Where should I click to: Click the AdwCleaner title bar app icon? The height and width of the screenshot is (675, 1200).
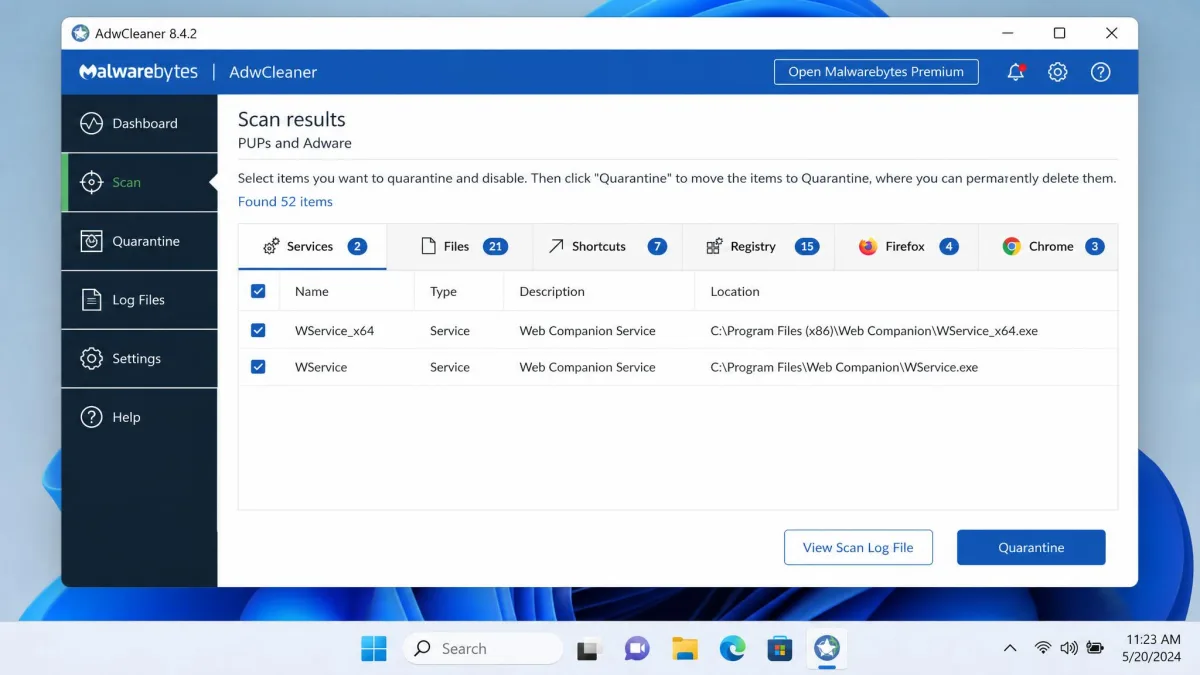pos(81,33)
